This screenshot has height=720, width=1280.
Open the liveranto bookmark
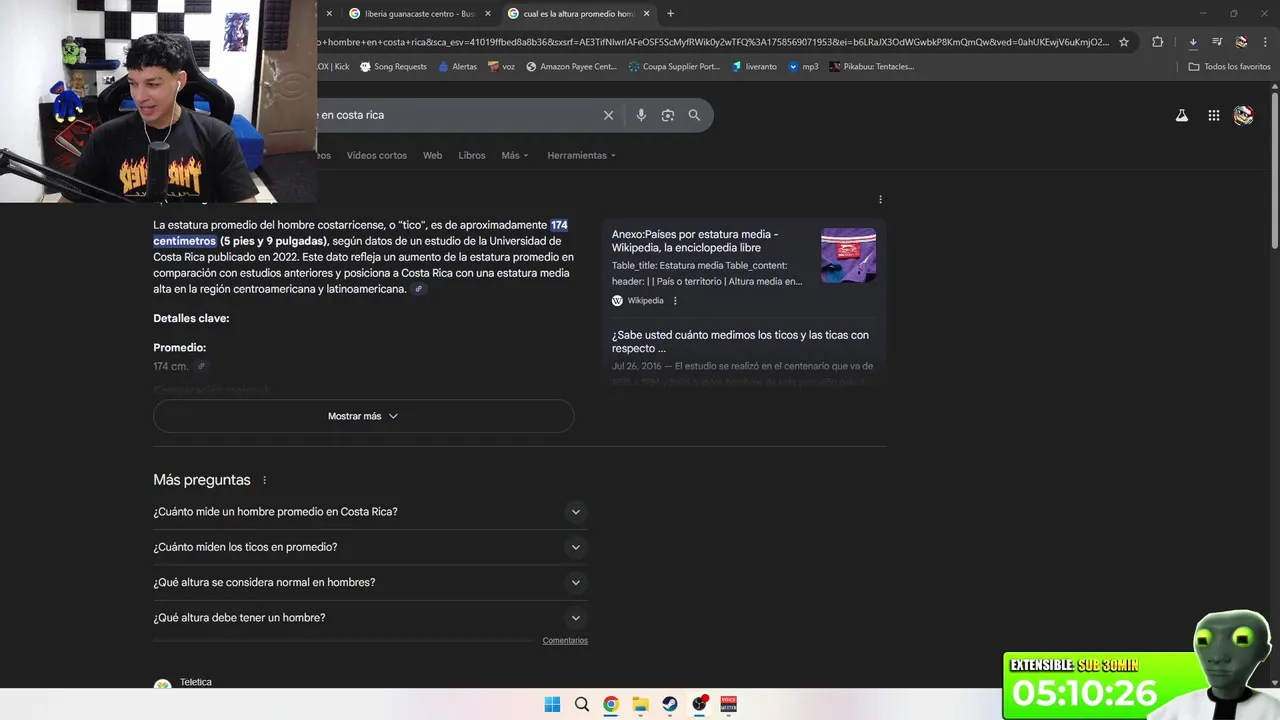point(754,67)
